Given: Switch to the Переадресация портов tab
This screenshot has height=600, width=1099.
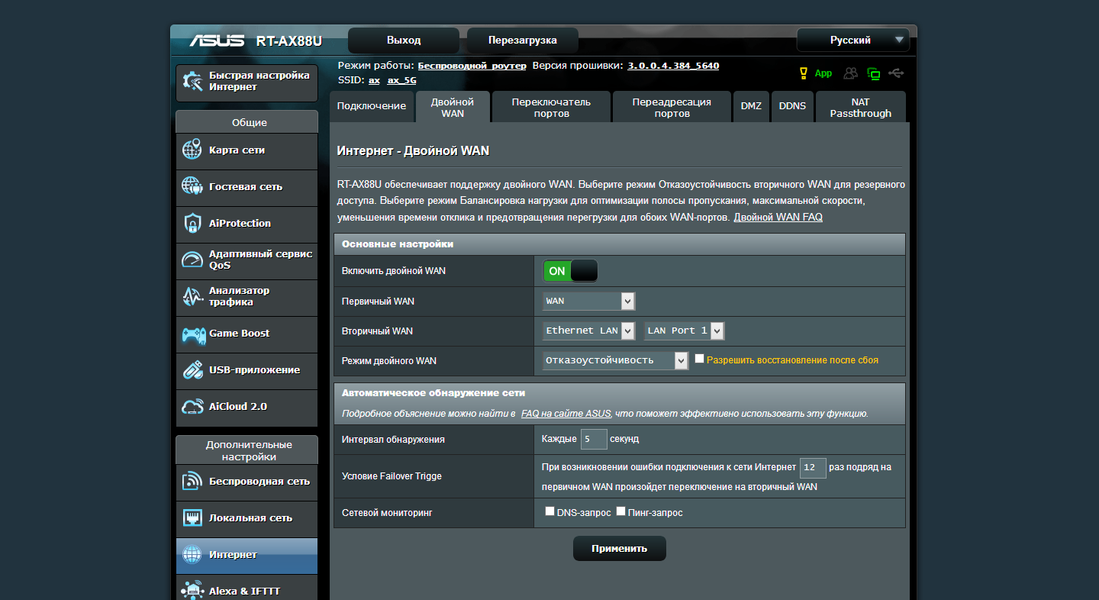Looking at the screenshot, I should click(x=671, y=107).
